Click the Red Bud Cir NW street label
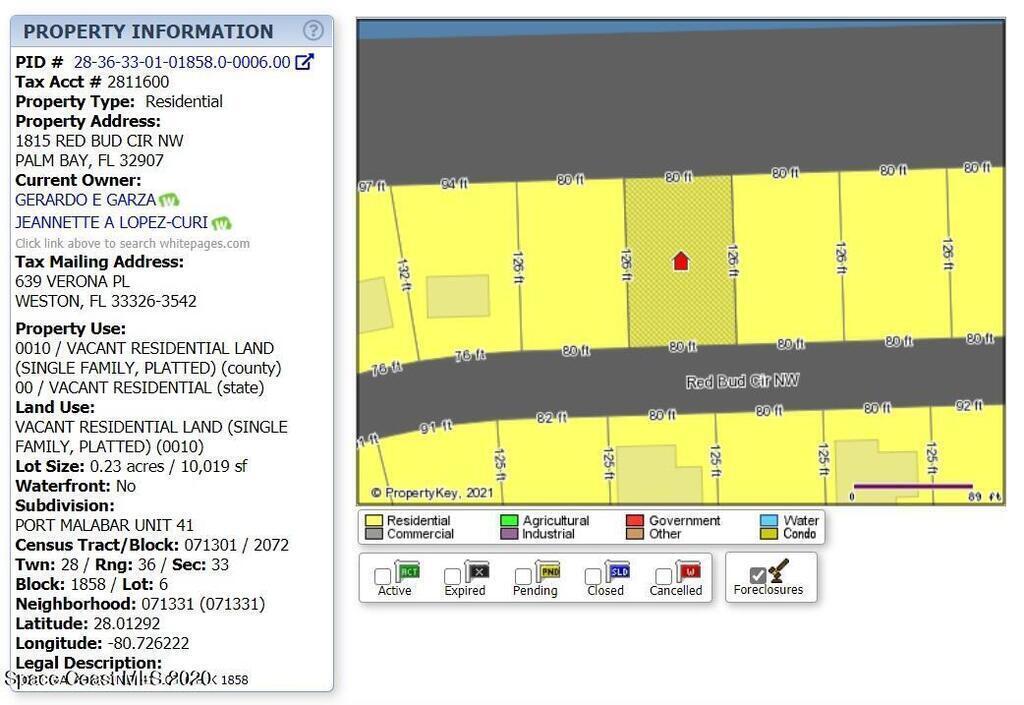This screenshot has width=1024, height=705. (x=742, y=381)
